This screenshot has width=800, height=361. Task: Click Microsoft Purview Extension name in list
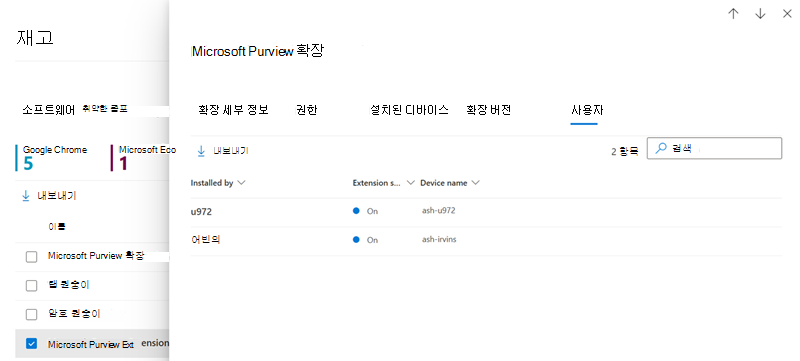(x=108, y=344)
